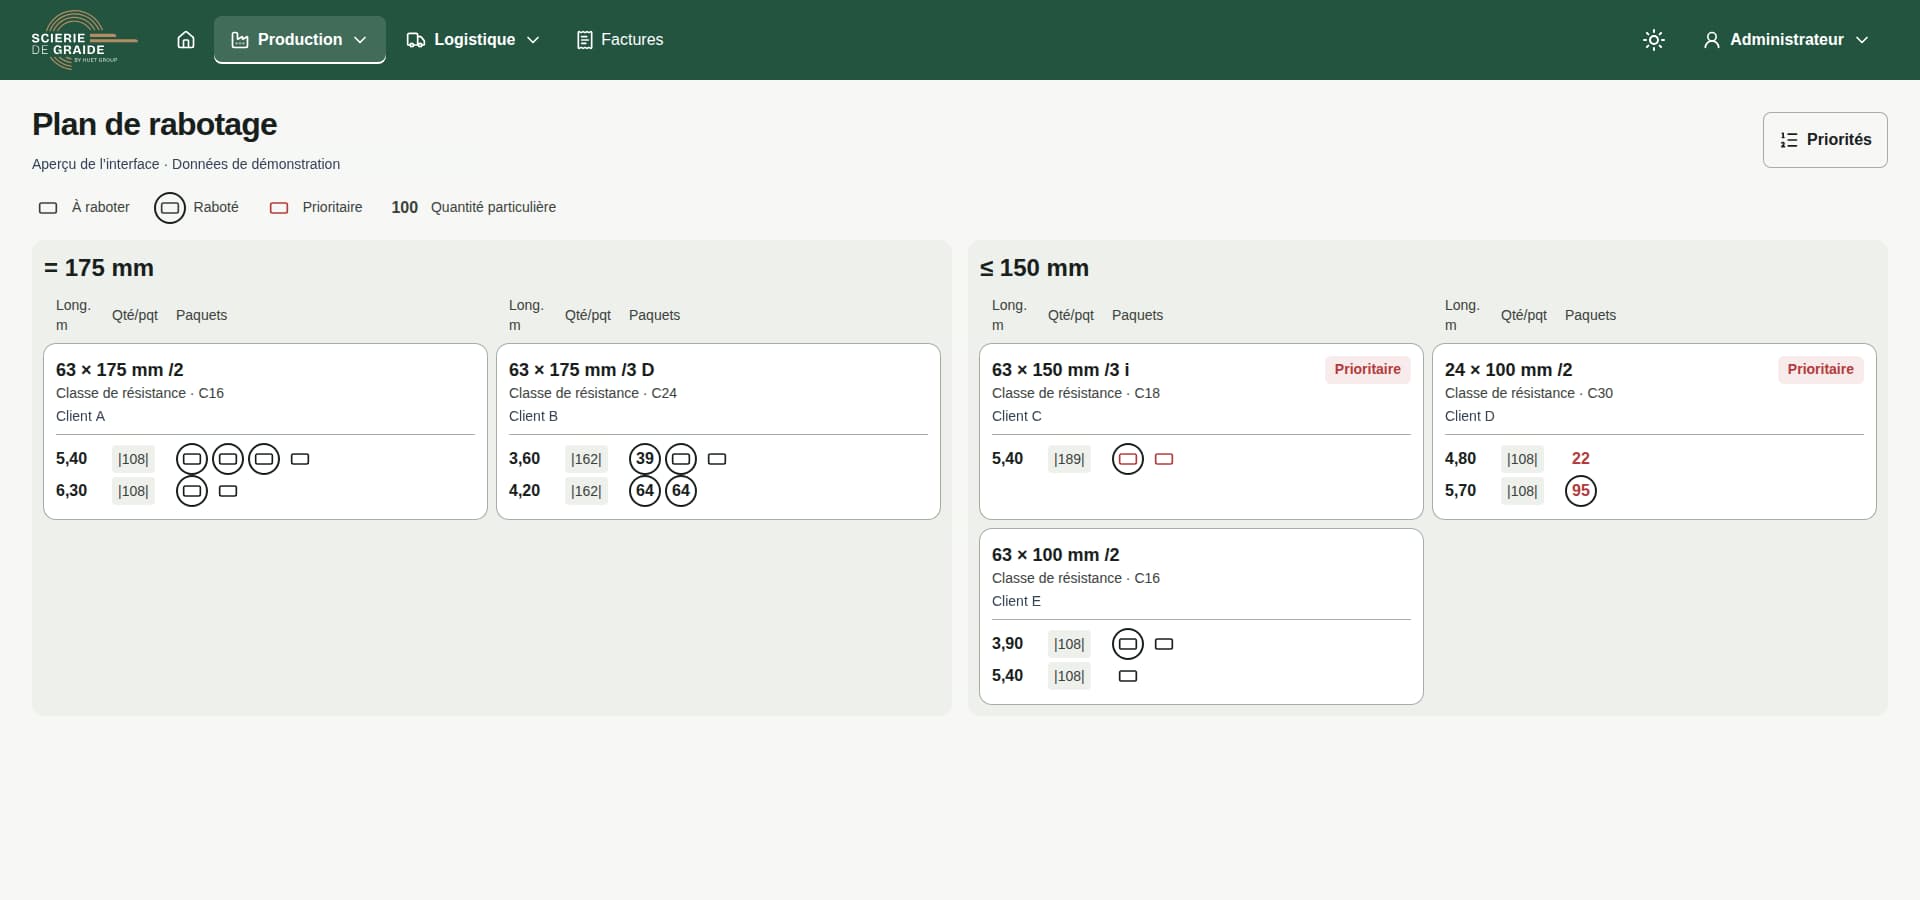The width and height of the screenshot is (1920, 900).
Task: Open the Scierie de Graide logo
Action: tap(85, 40)
